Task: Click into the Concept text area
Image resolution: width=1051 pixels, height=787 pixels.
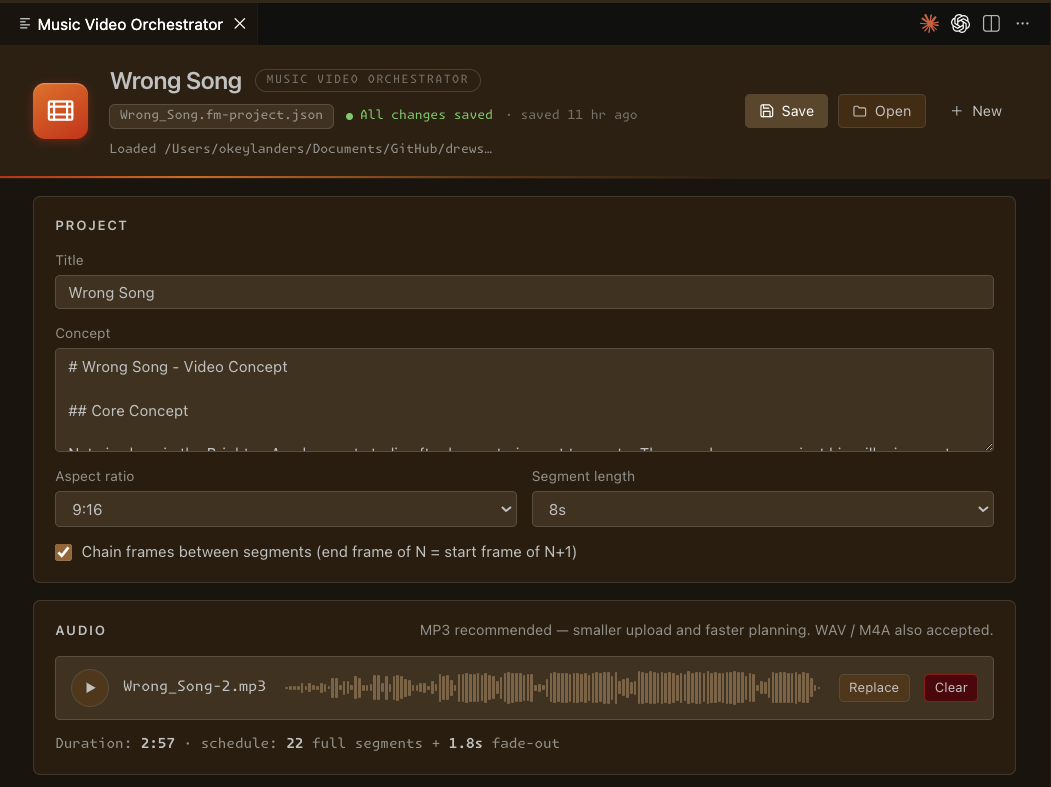Action: [524, 400]
